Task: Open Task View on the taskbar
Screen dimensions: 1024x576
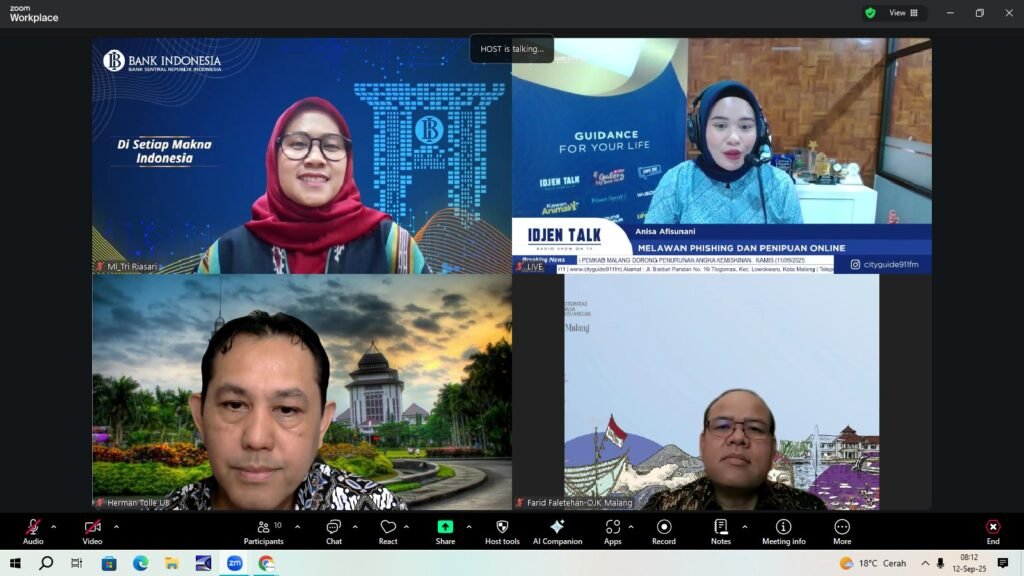Action: pos(76,563)
